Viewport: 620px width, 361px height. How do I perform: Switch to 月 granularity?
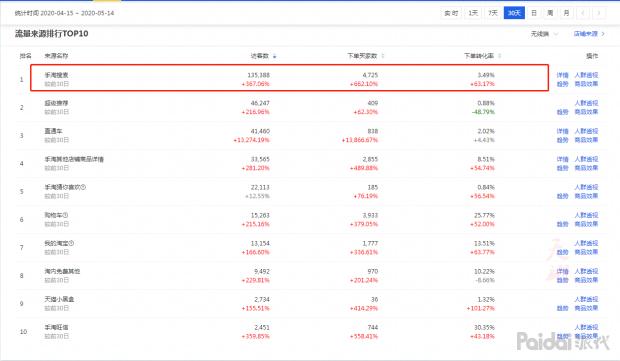[566, 13]
